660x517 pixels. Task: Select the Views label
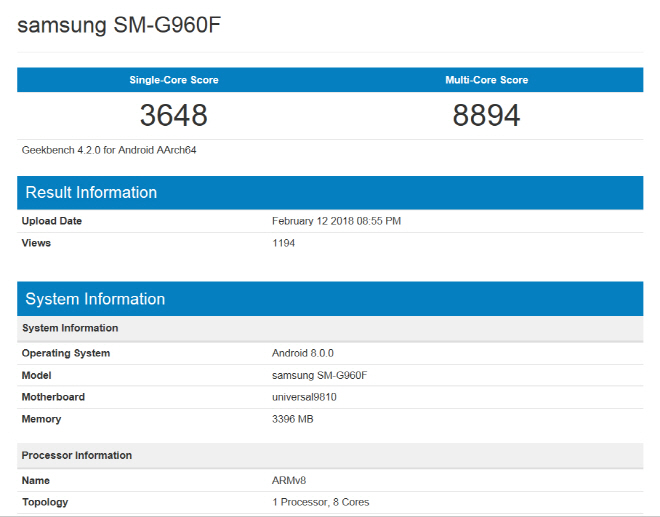point(36,243)
